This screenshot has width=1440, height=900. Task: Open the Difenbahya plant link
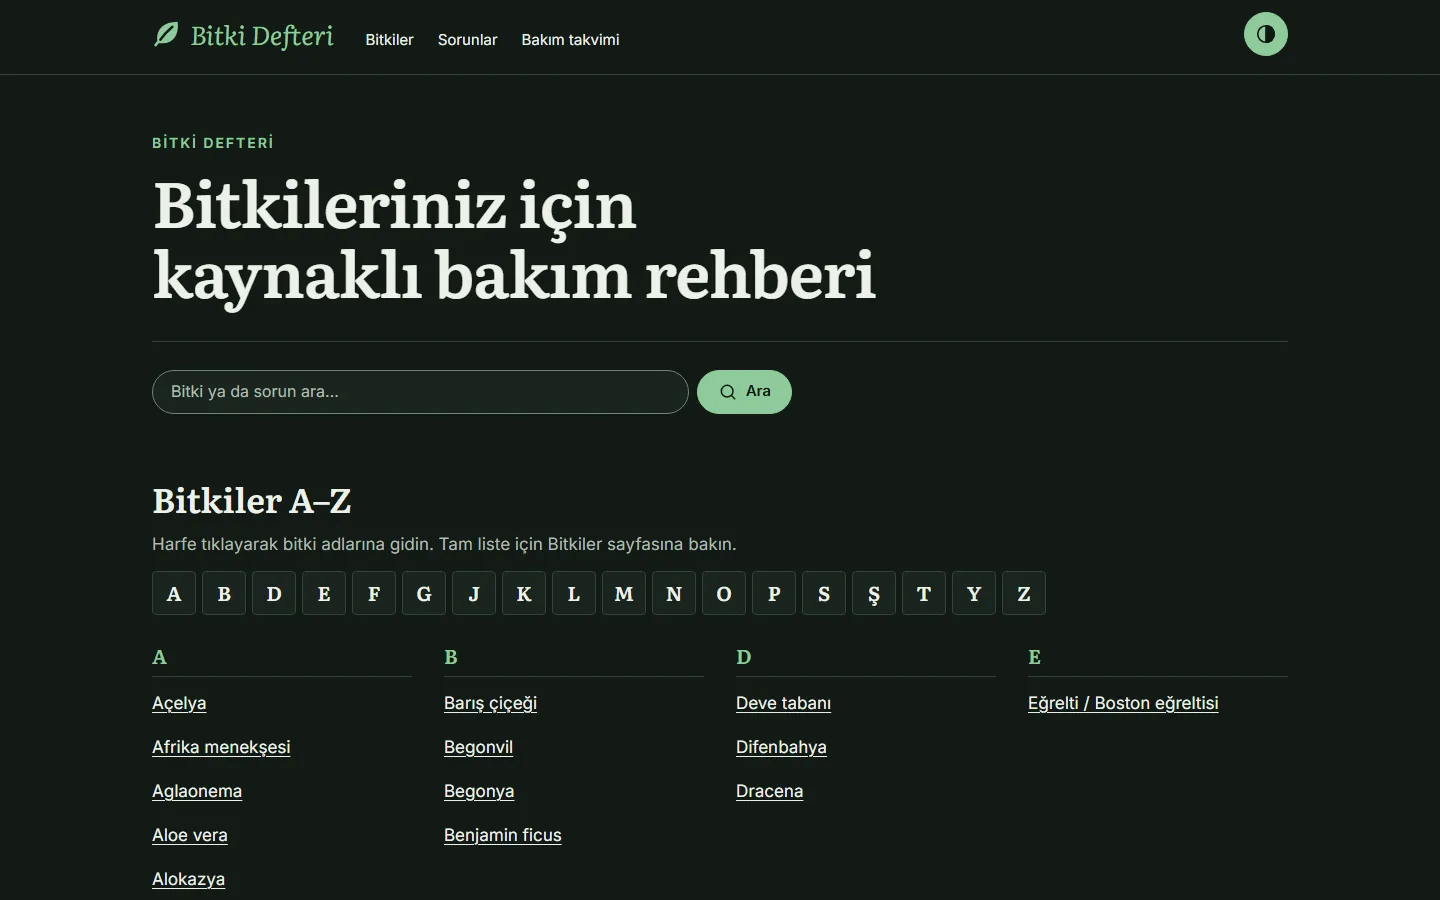(781, 747)
